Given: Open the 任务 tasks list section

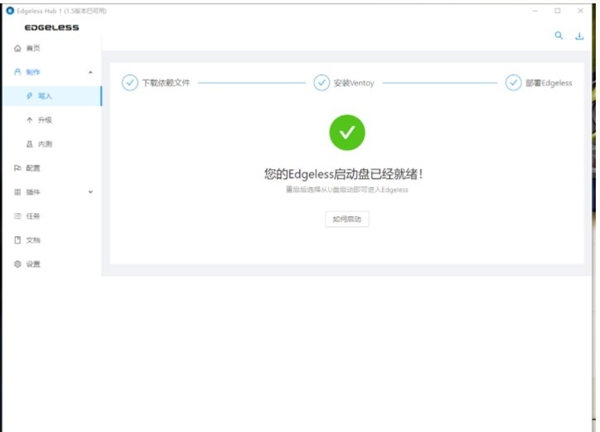Looking at the screenshot, I should coord(27,216).
